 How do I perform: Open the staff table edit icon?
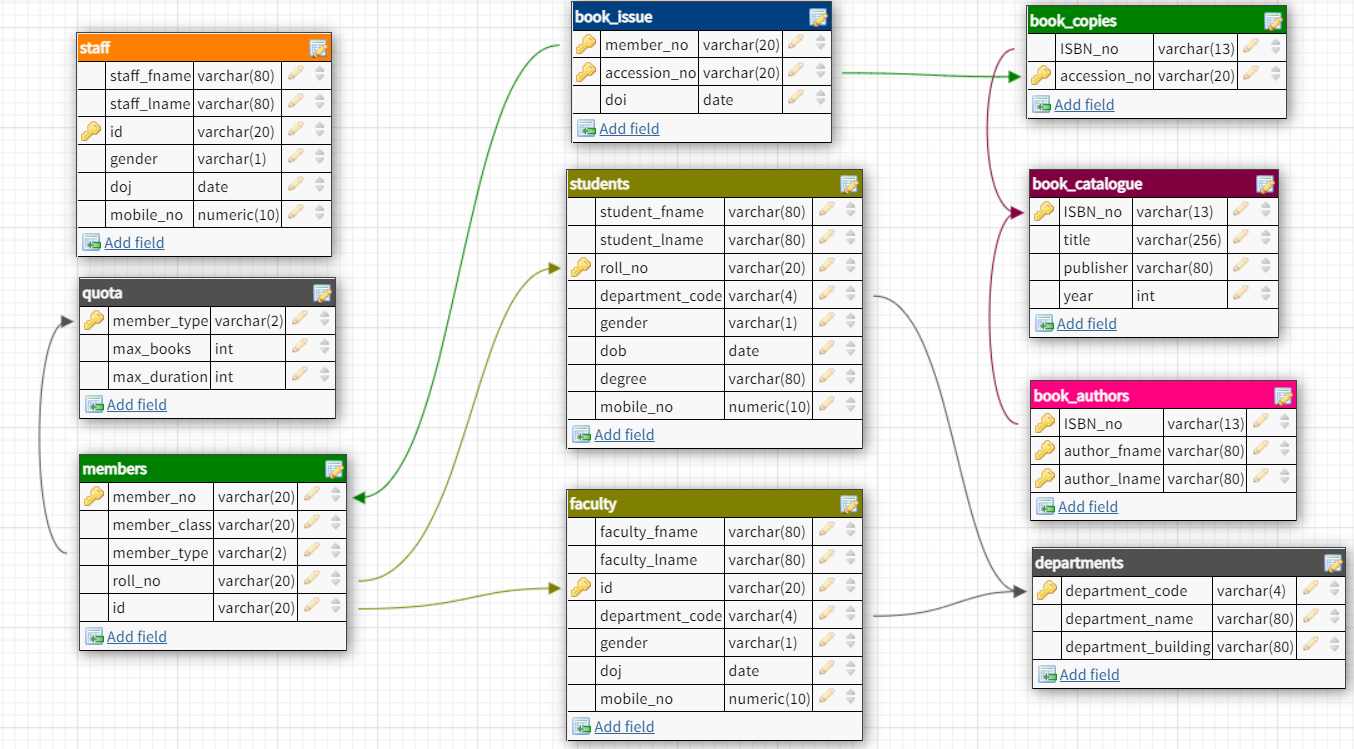coord(319,48)
